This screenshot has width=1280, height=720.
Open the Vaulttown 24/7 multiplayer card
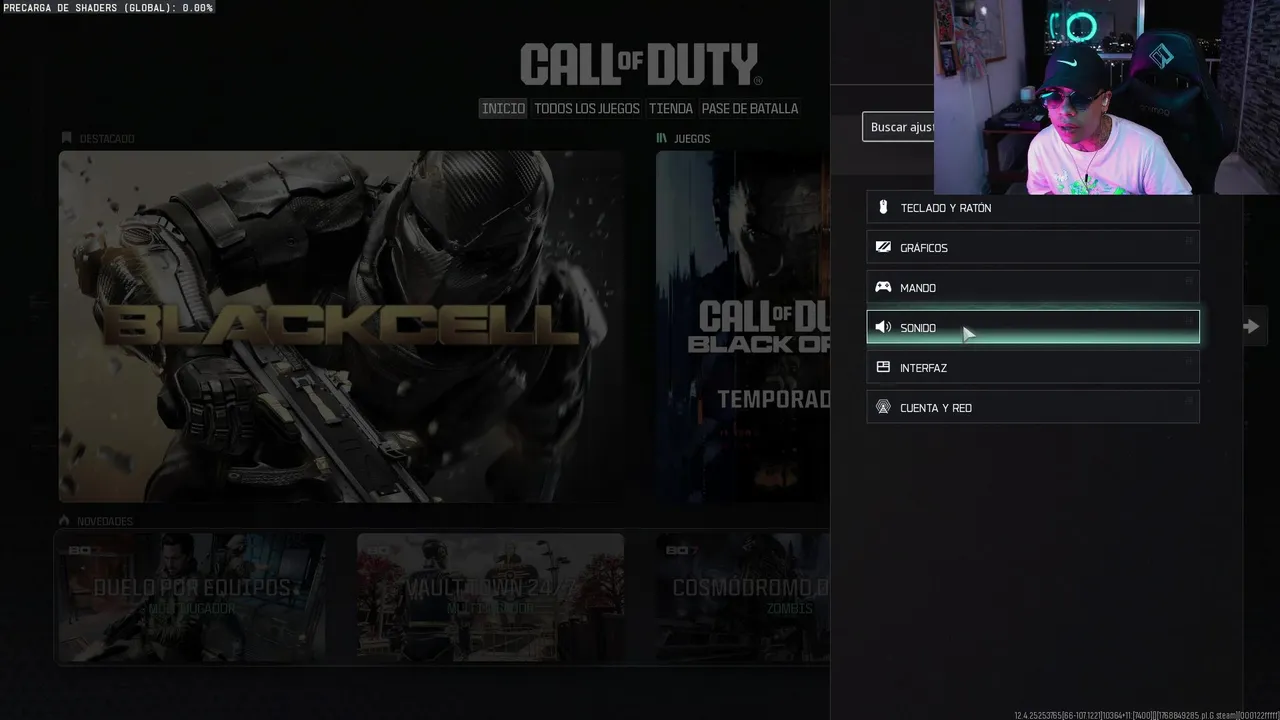click(x=490, y=597)
